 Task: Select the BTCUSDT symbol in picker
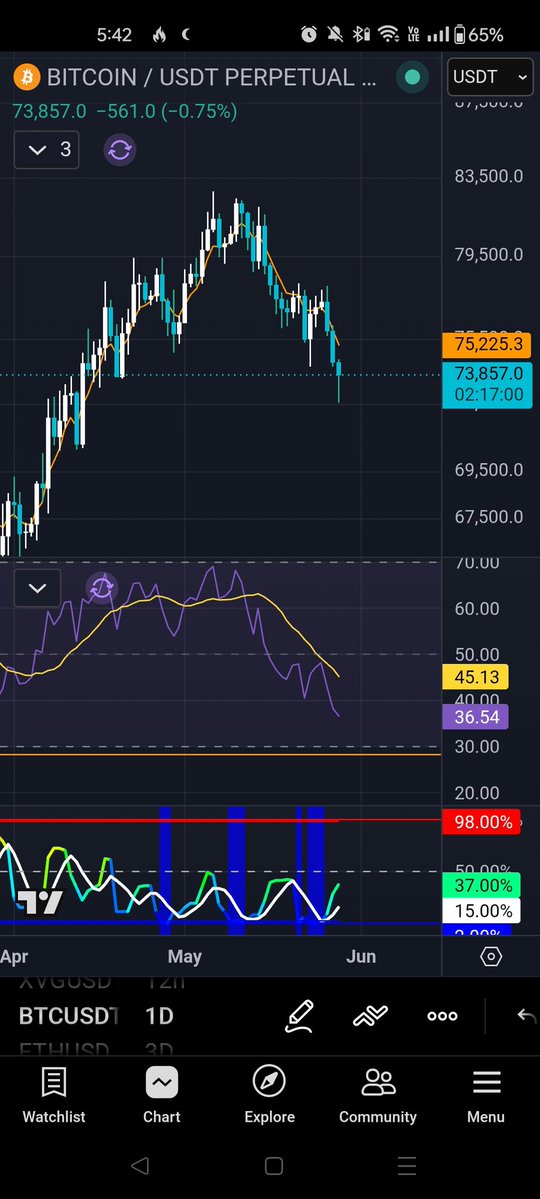69,1016
